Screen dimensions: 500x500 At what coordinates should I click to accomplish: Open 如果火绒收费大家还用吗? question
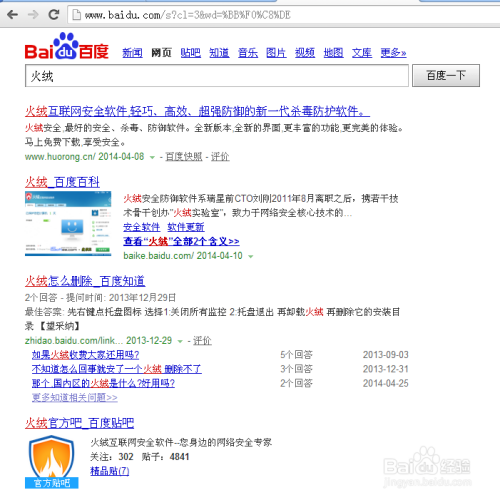click(x=85, y=355)
